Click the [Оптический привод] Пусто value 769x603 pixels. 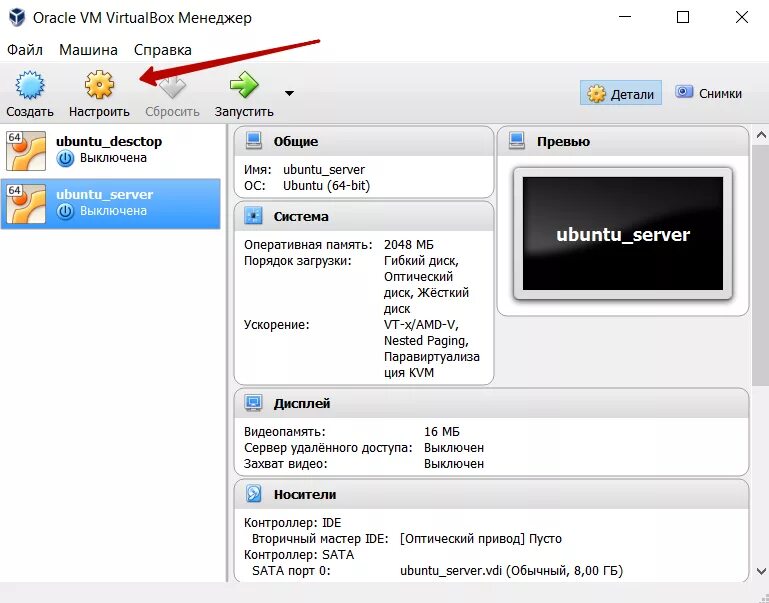481,539
